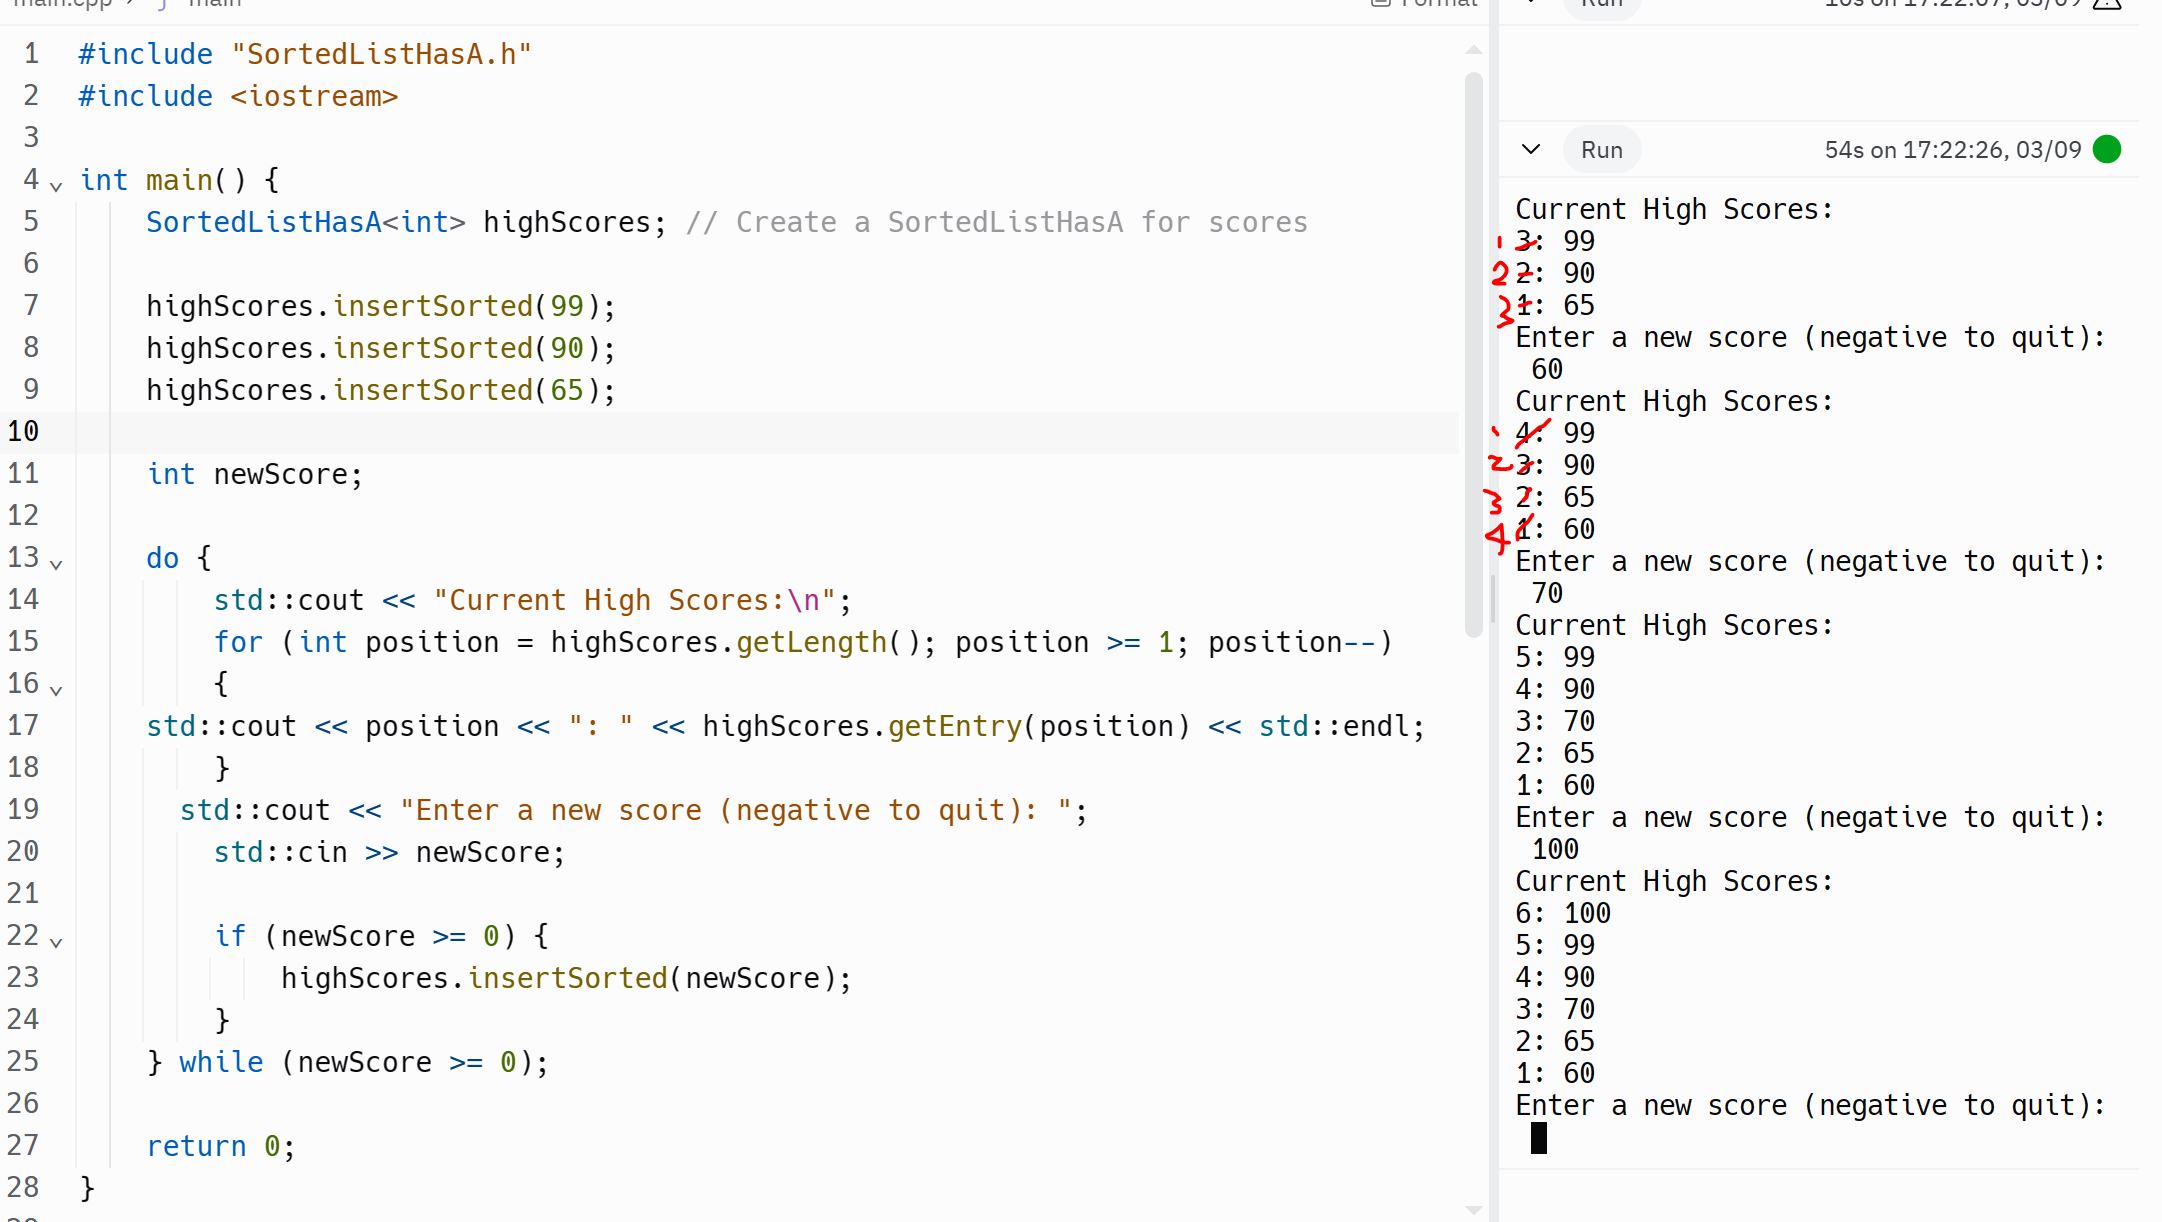
Task: Click the scroll-down arrow below the editor scrollbar
Action: (x=1475, y=1207)
